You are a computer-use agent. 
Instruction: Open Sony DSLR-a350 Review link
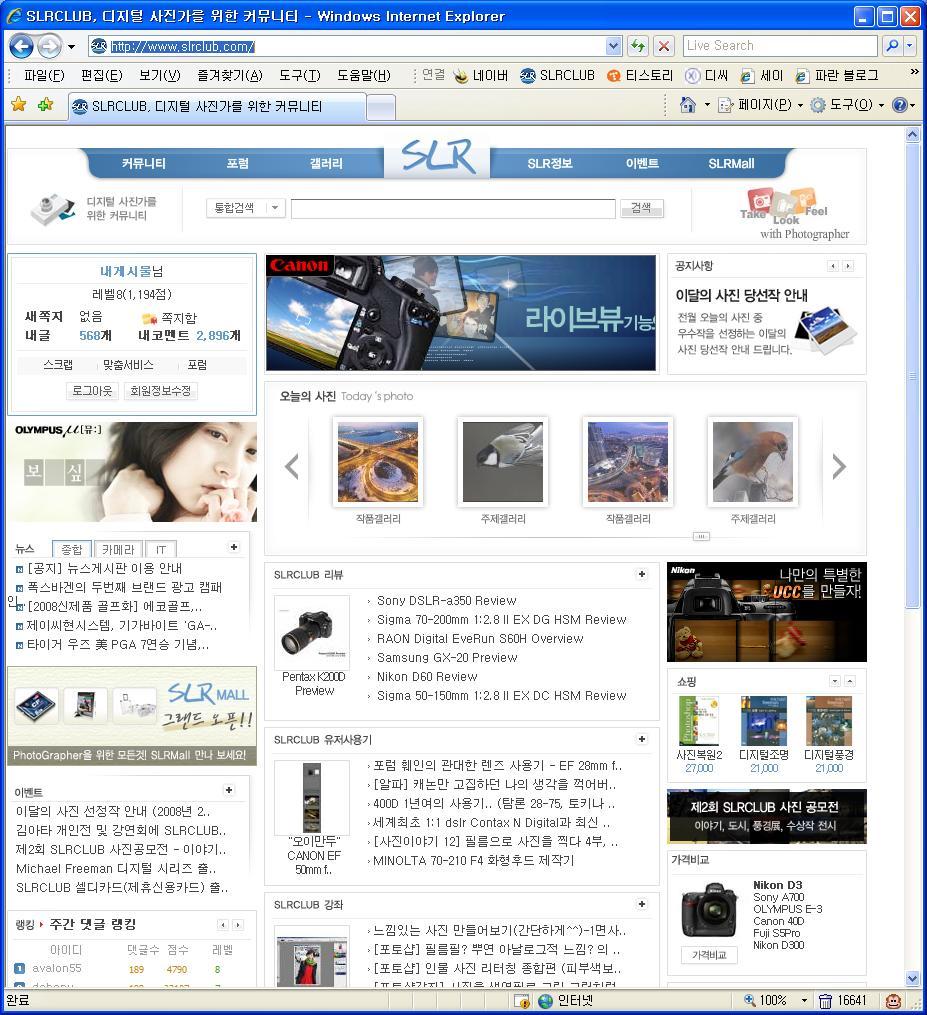coord(447,601)
